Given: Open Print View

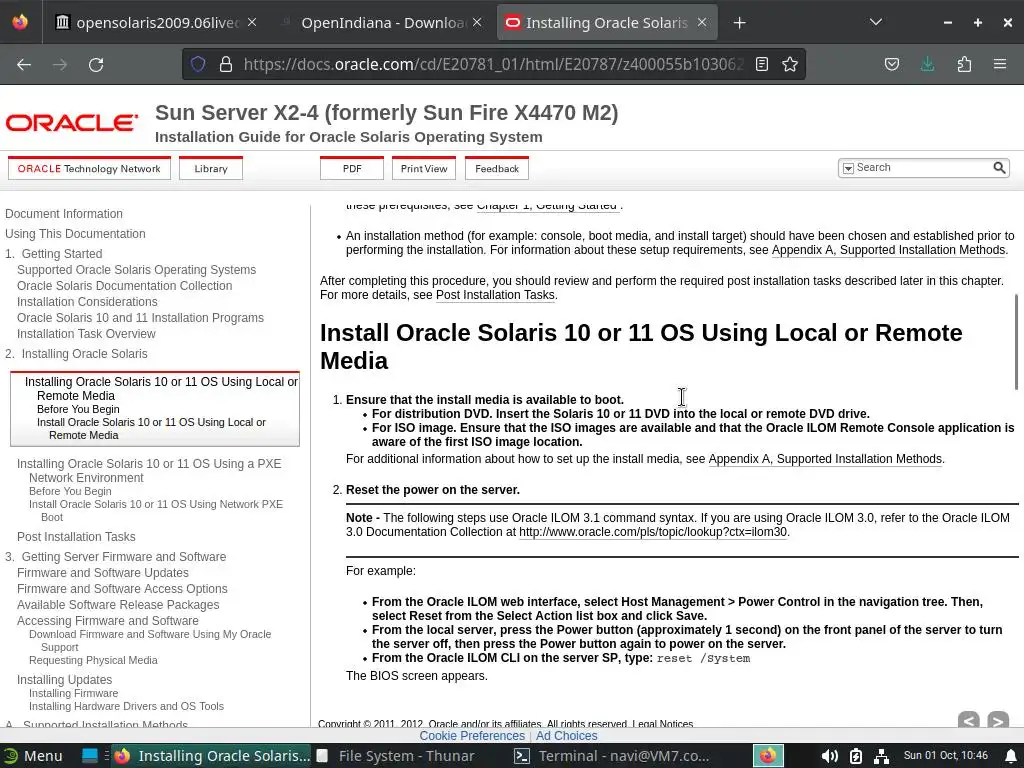Looking at the screenshot, I should click(424, 168).
